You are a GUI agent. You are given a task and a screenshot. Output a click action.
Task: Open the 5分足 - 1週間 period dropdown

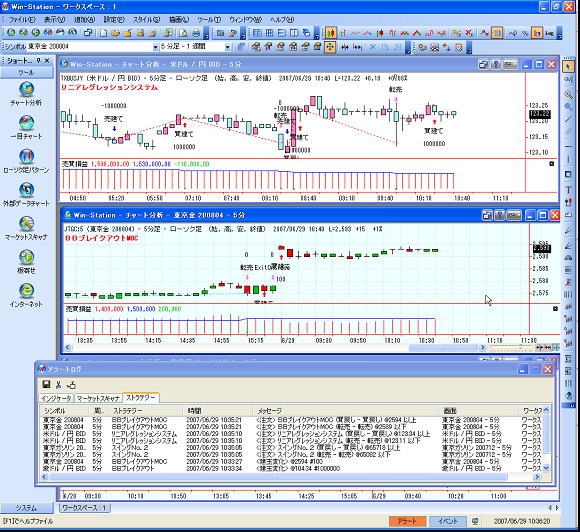227,47
